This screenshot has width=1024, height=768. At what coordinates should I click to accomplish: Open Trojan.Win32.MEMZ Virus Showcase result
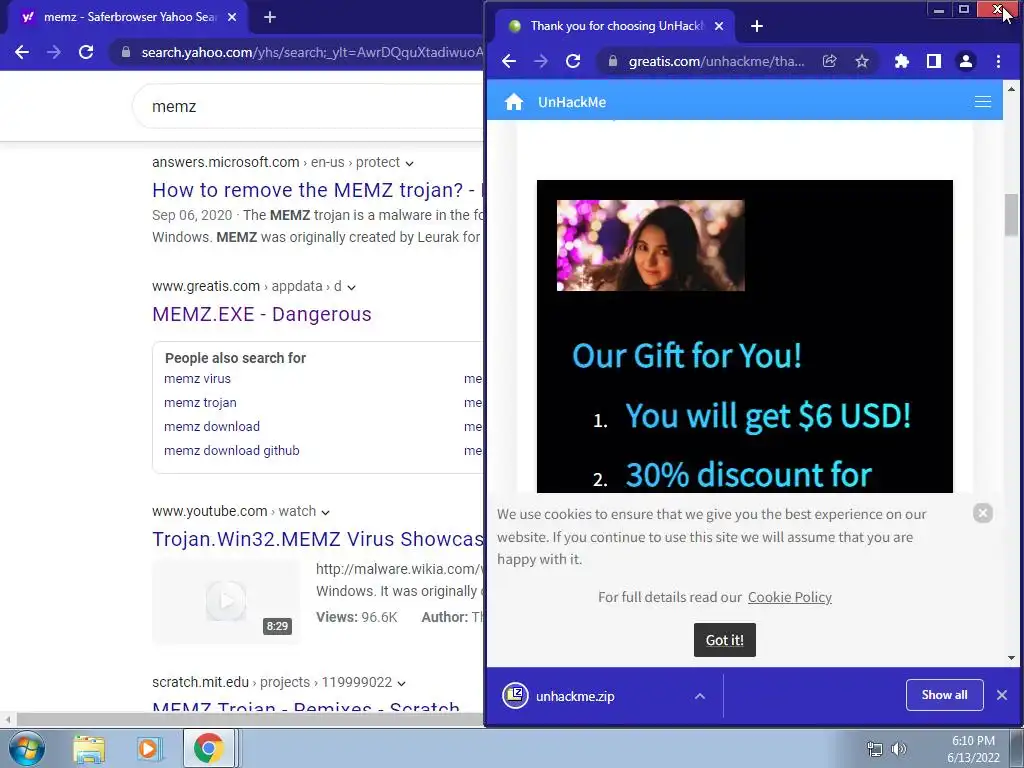pyautogui.click(x=317, y=539)
